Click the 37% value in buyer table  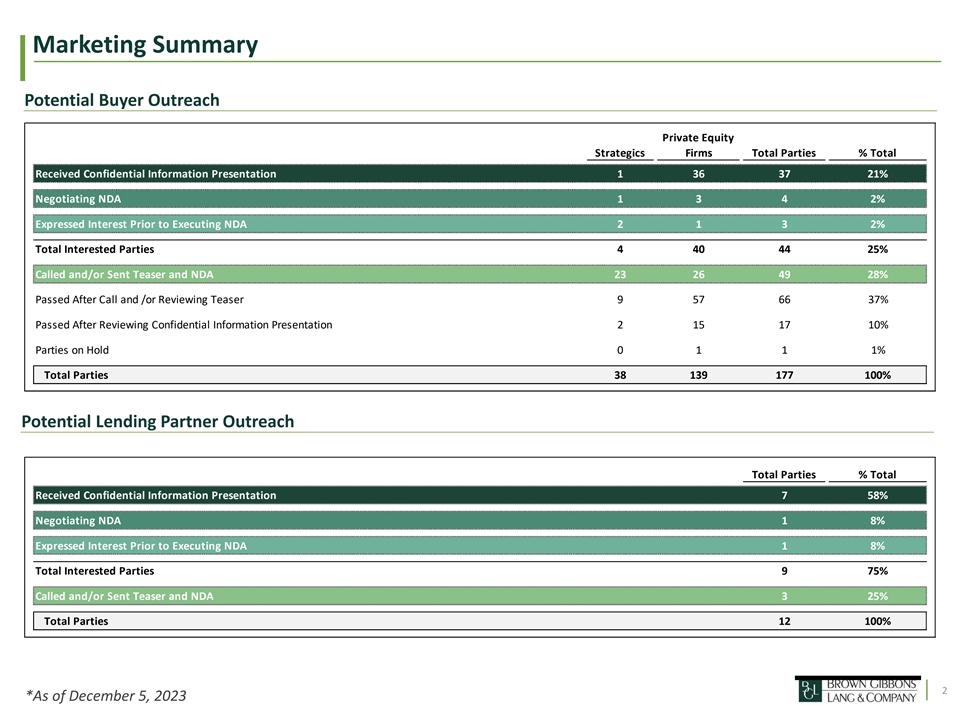877,299
